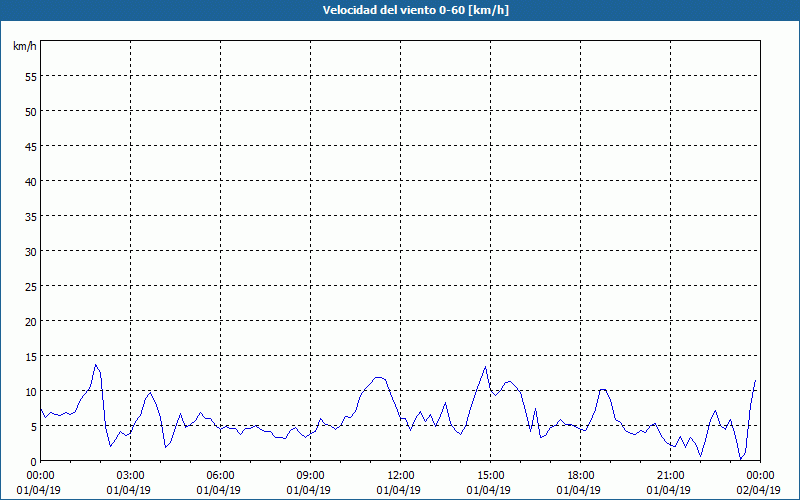Select the 40 y-axis label
The image size is (800, 500).
tap(31, 182)
